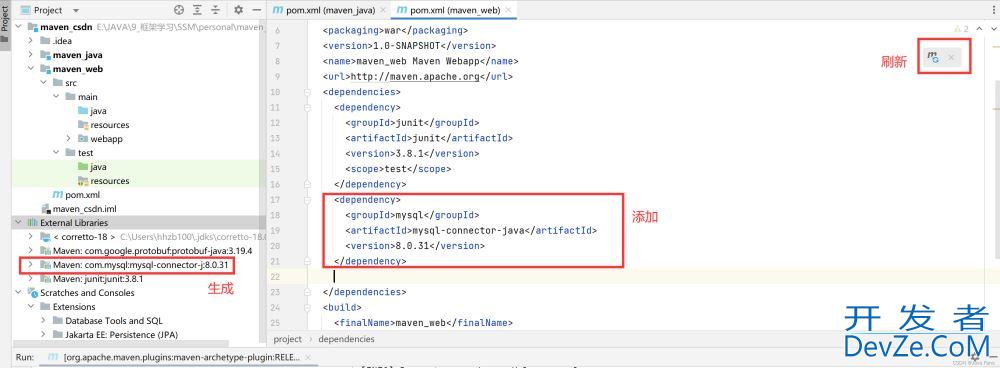Close the pom.xml (maven_web) tab
Image resolution: width=1000 pixels, height=368 pixels.
point(508,10)
